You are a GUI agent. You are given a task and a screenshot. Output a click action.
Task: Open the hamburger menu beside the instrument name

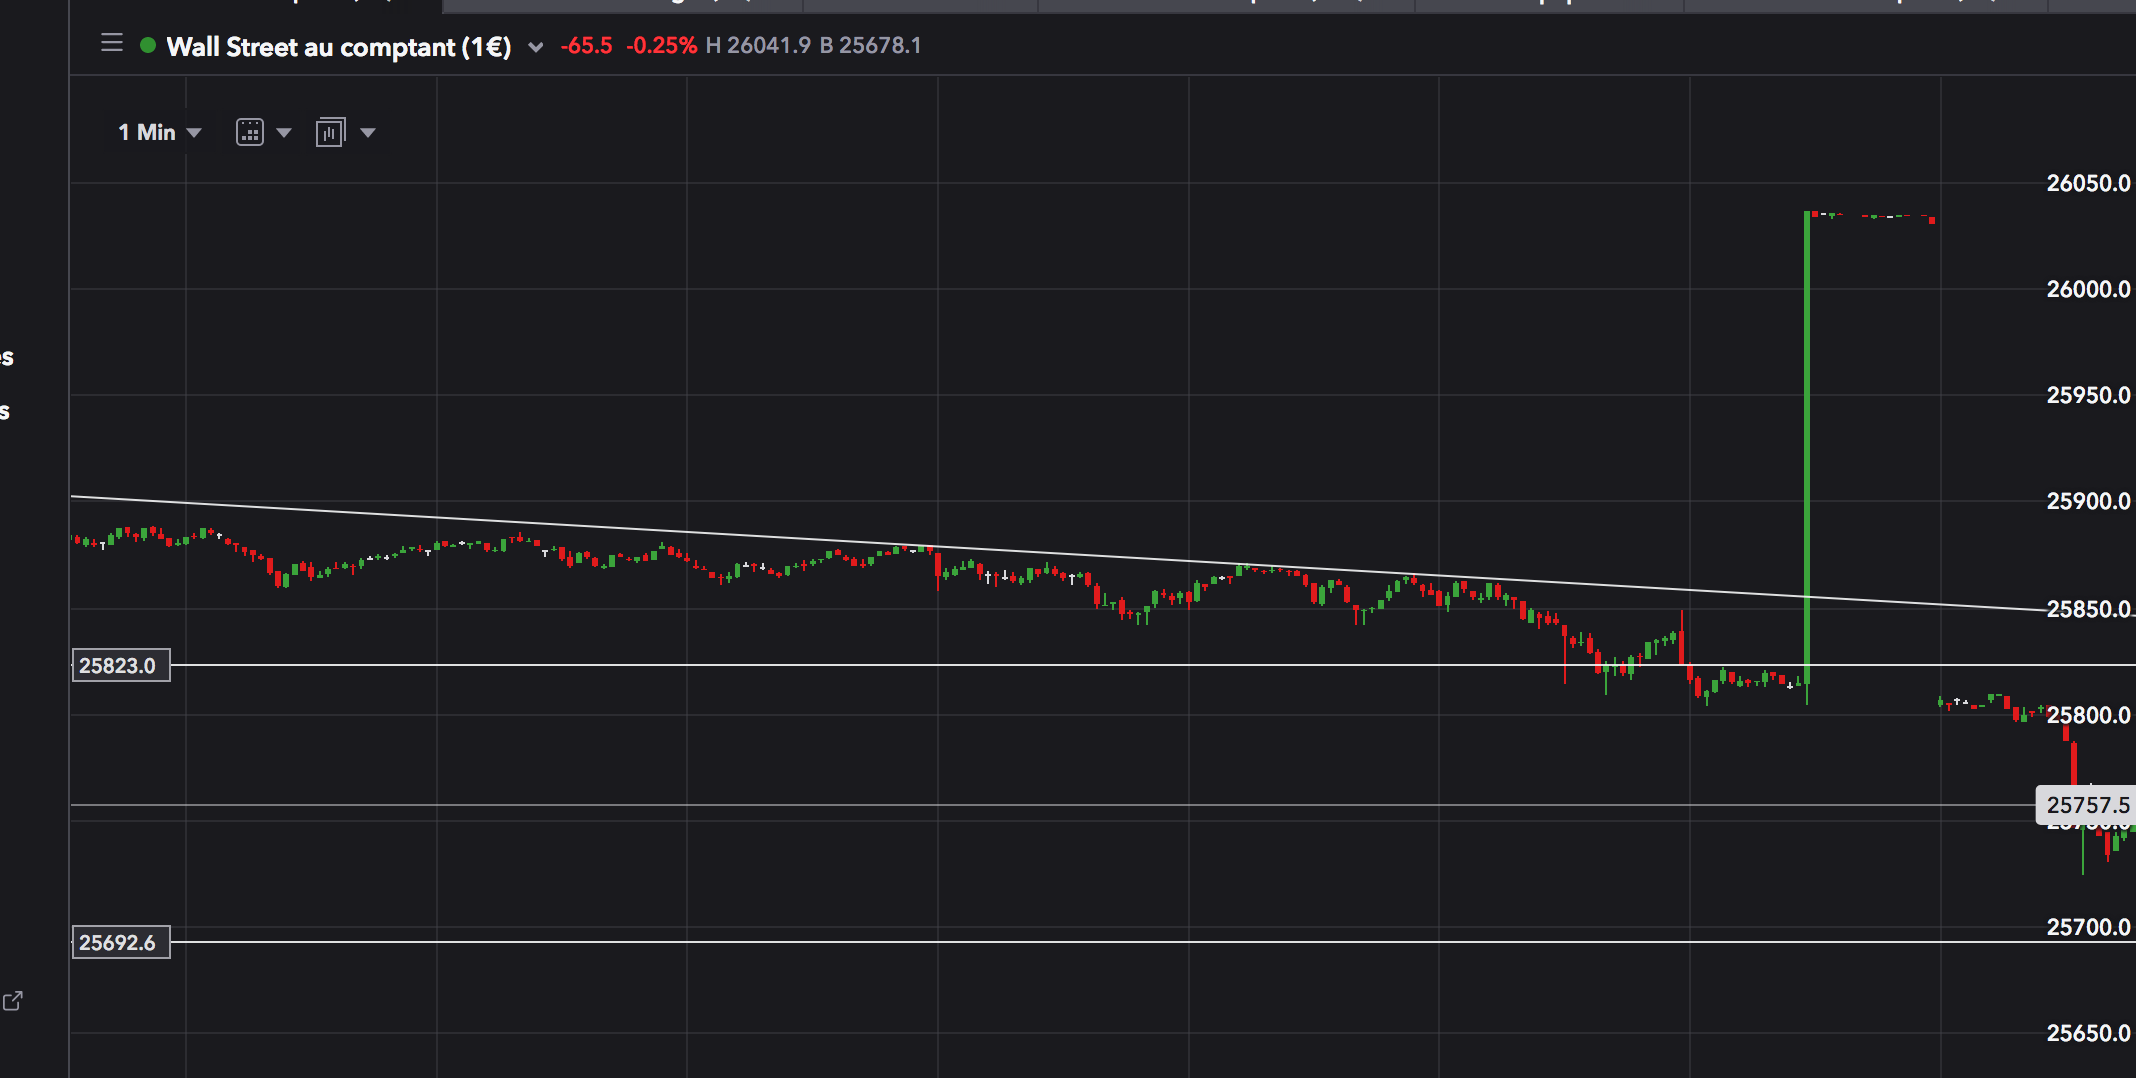point(112,43)
